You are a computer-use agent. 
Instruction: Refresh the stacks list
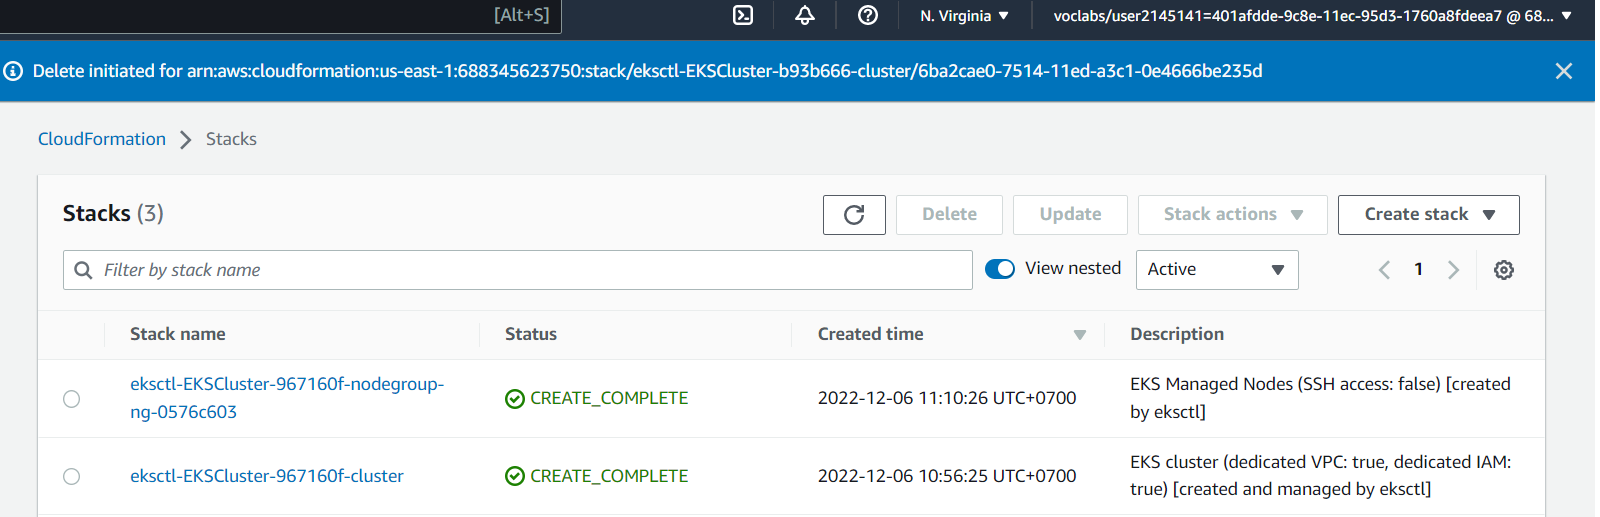pyautogui.click(x=854, y=215)
